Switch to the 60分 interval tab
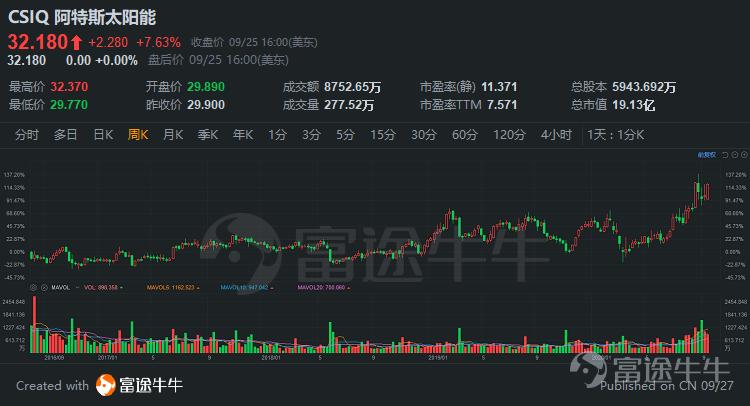This screenshot has width=750, height=406. (464, 134)
